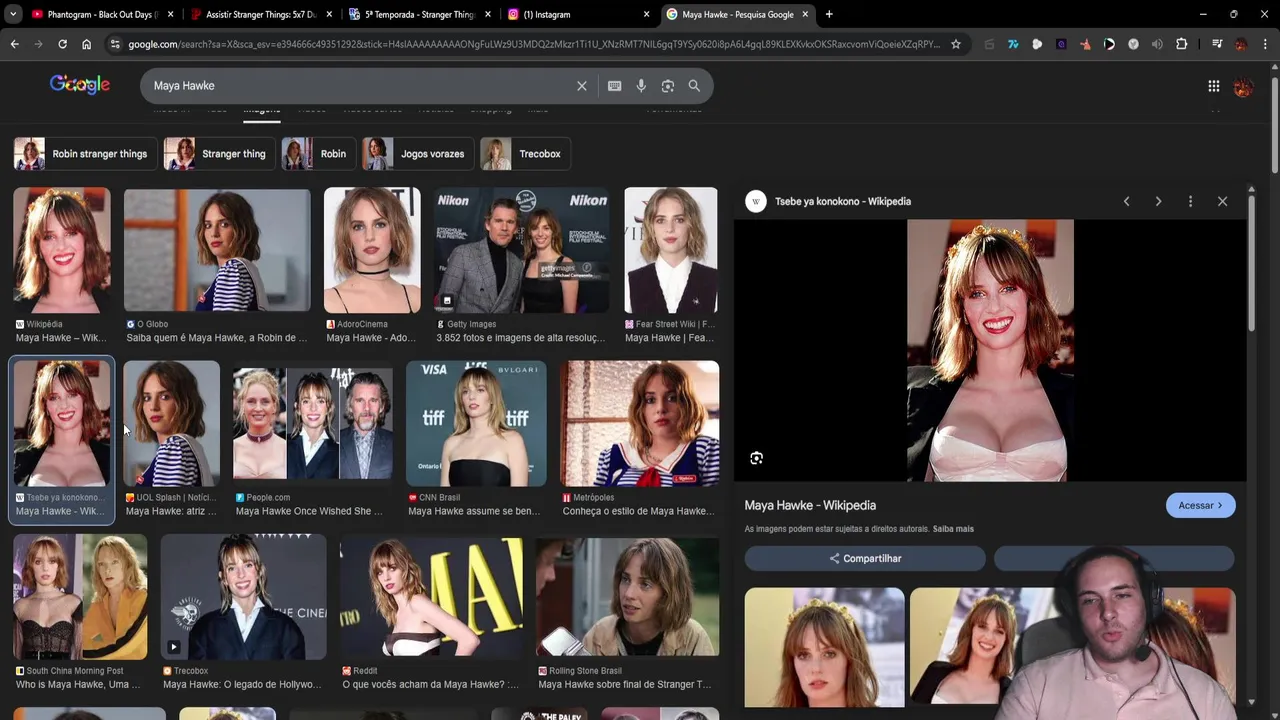Open preview panel three-dot options
The image size is (1280, 720).
[x=1190, y=201]
